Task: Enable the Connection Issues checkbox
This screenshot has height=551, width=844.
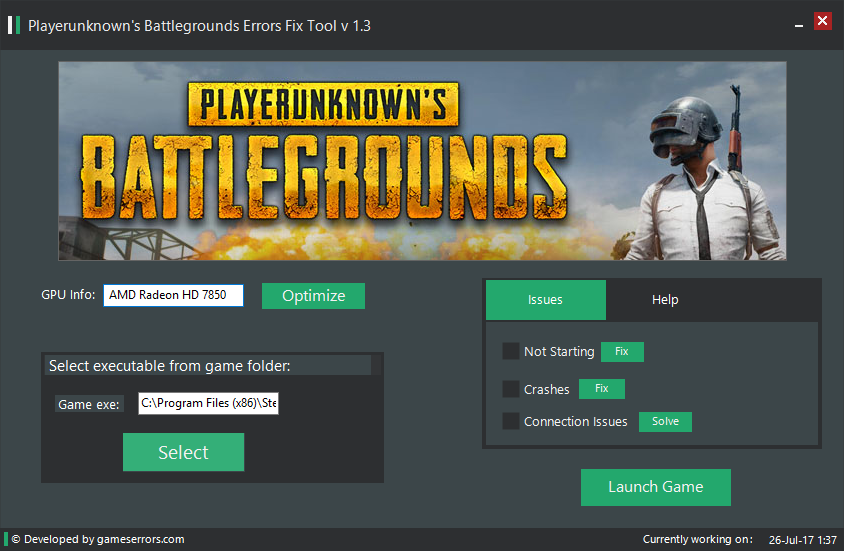Action: point(510,421)
